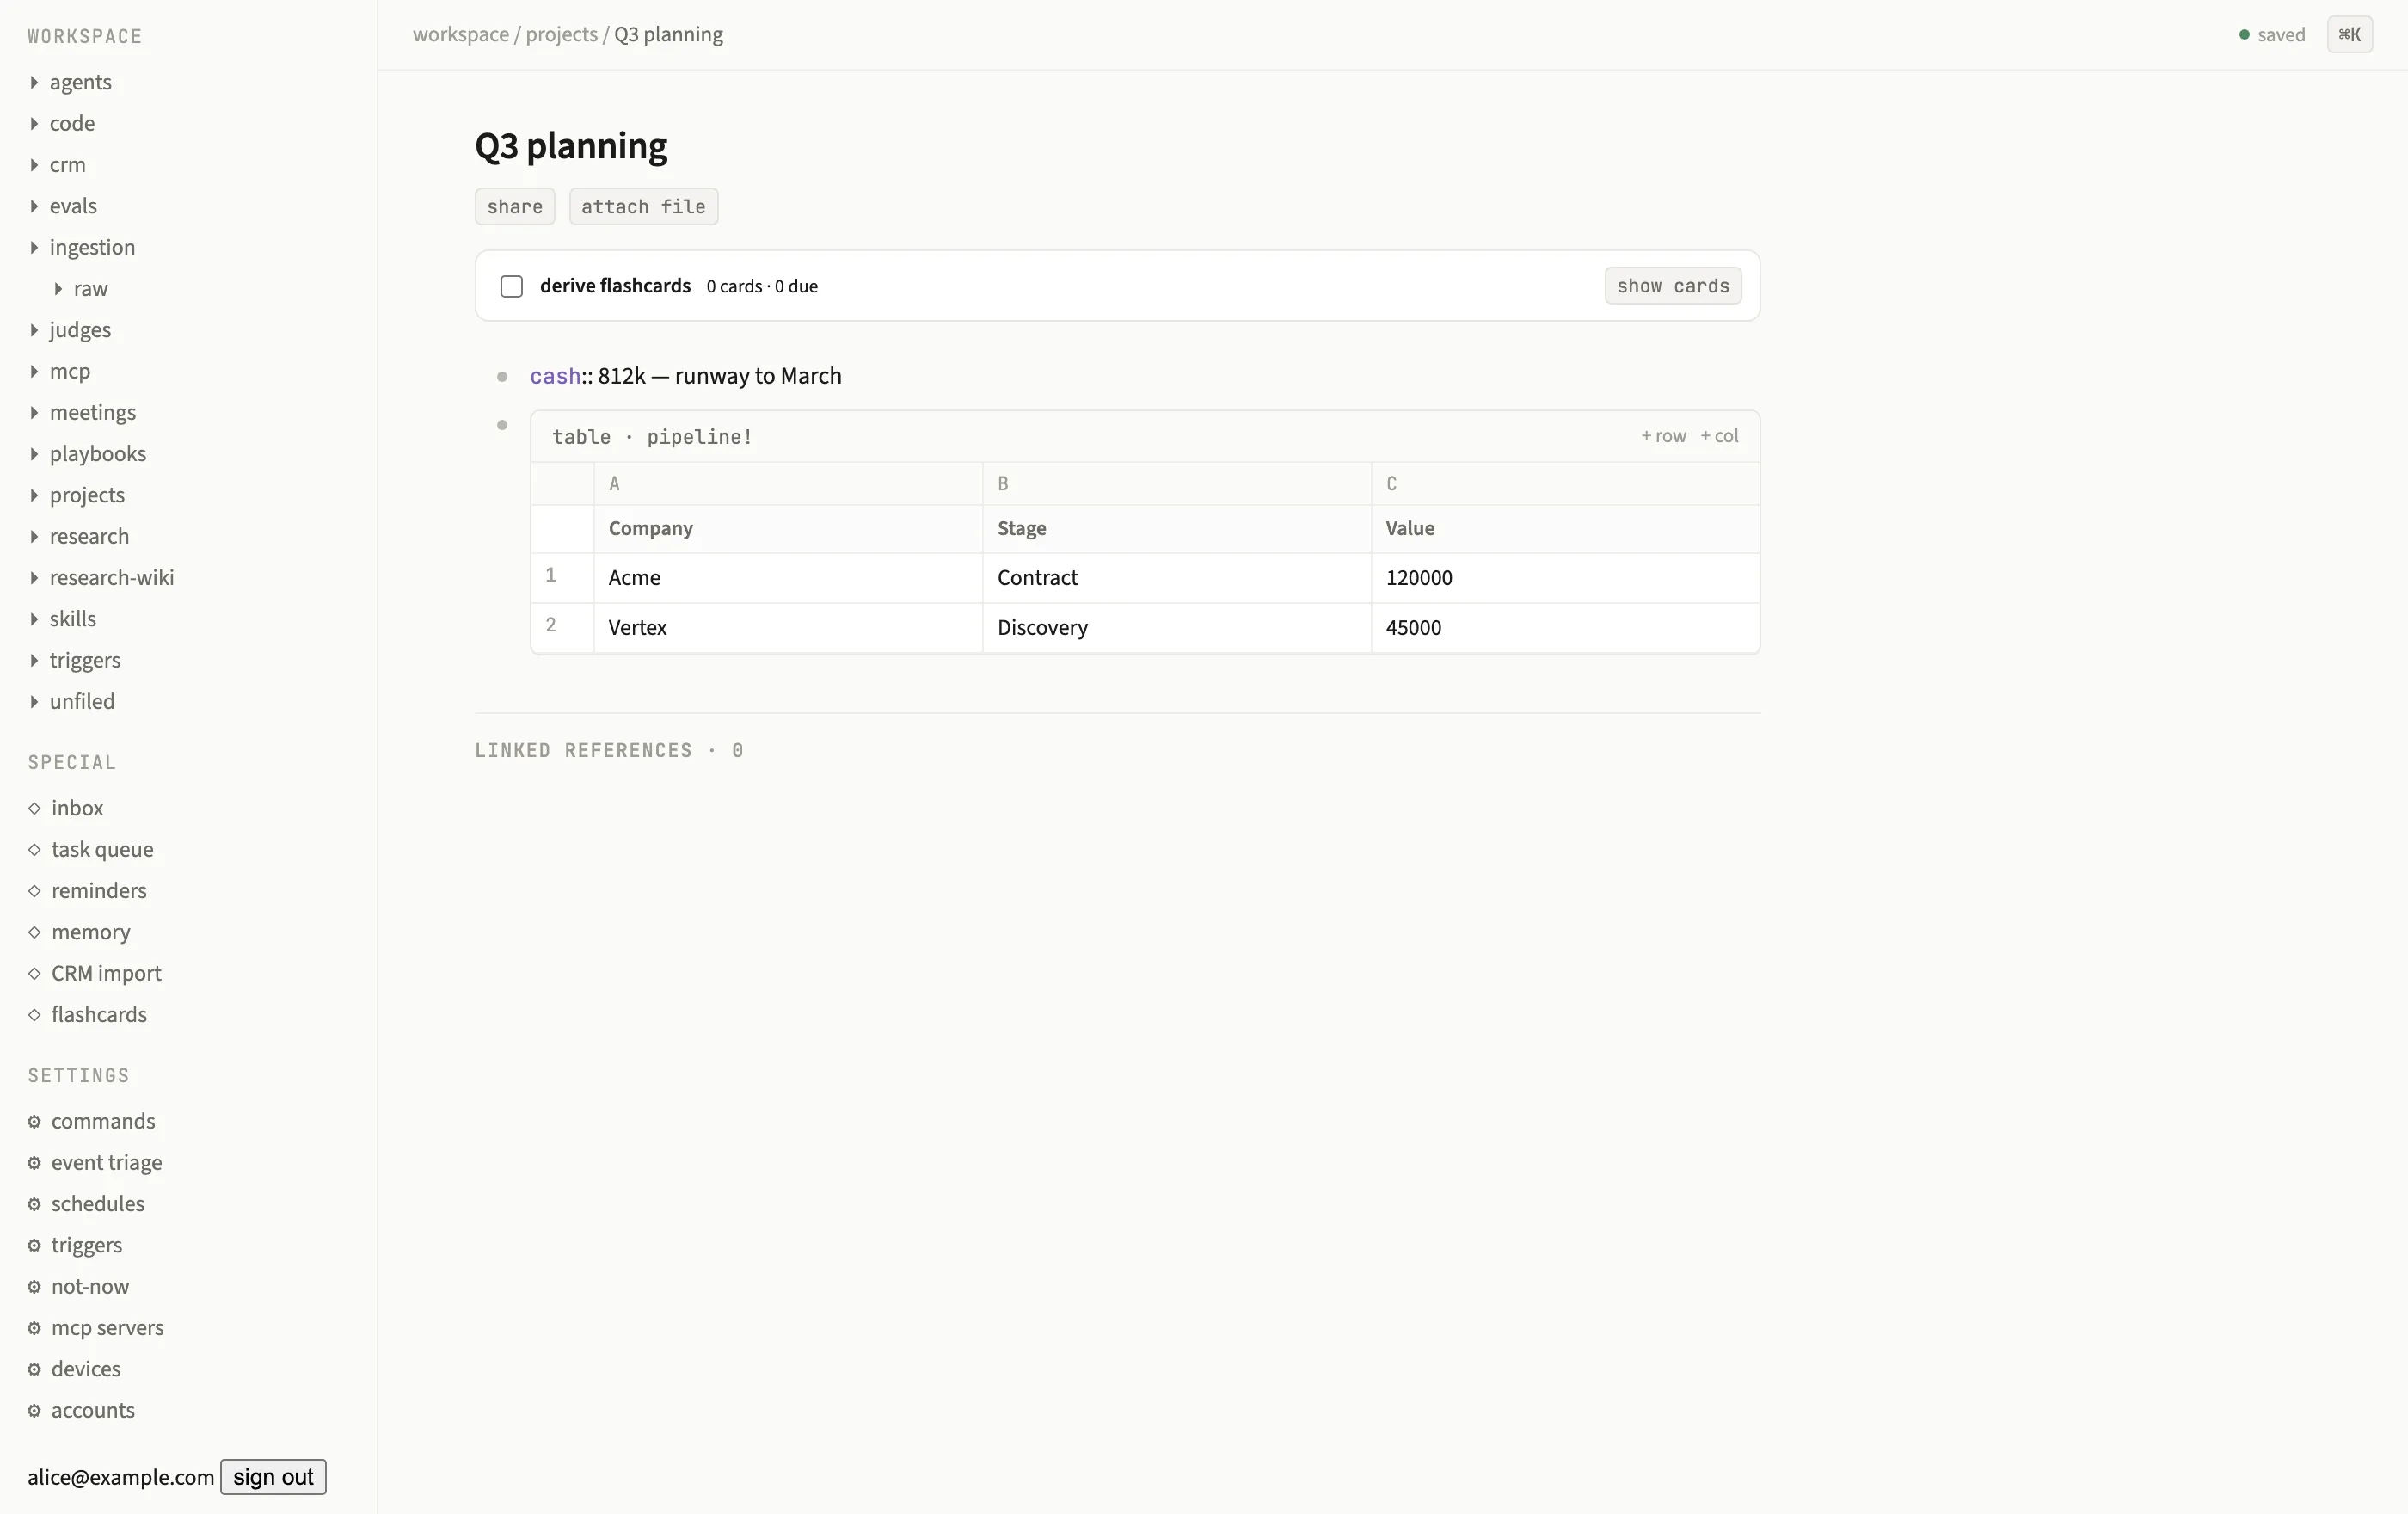Click the accounts gear icon
This screenshot has width=2408, height=1514.
click(34, 1411)
